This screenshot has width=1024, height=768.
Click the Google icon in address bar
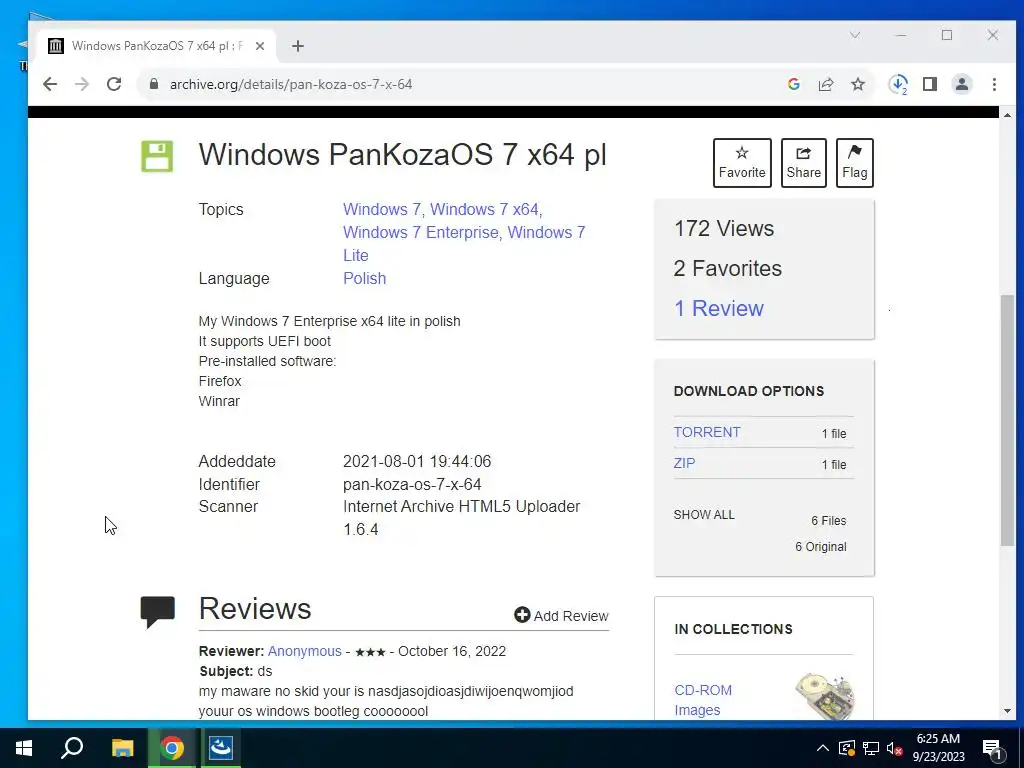793,84
